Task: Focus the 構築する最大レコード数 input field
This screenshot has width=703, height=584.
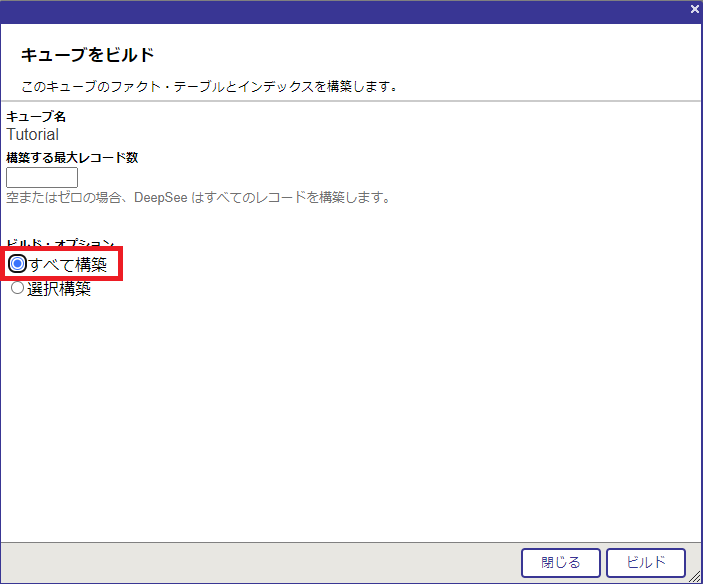Action: click(42, 178)
